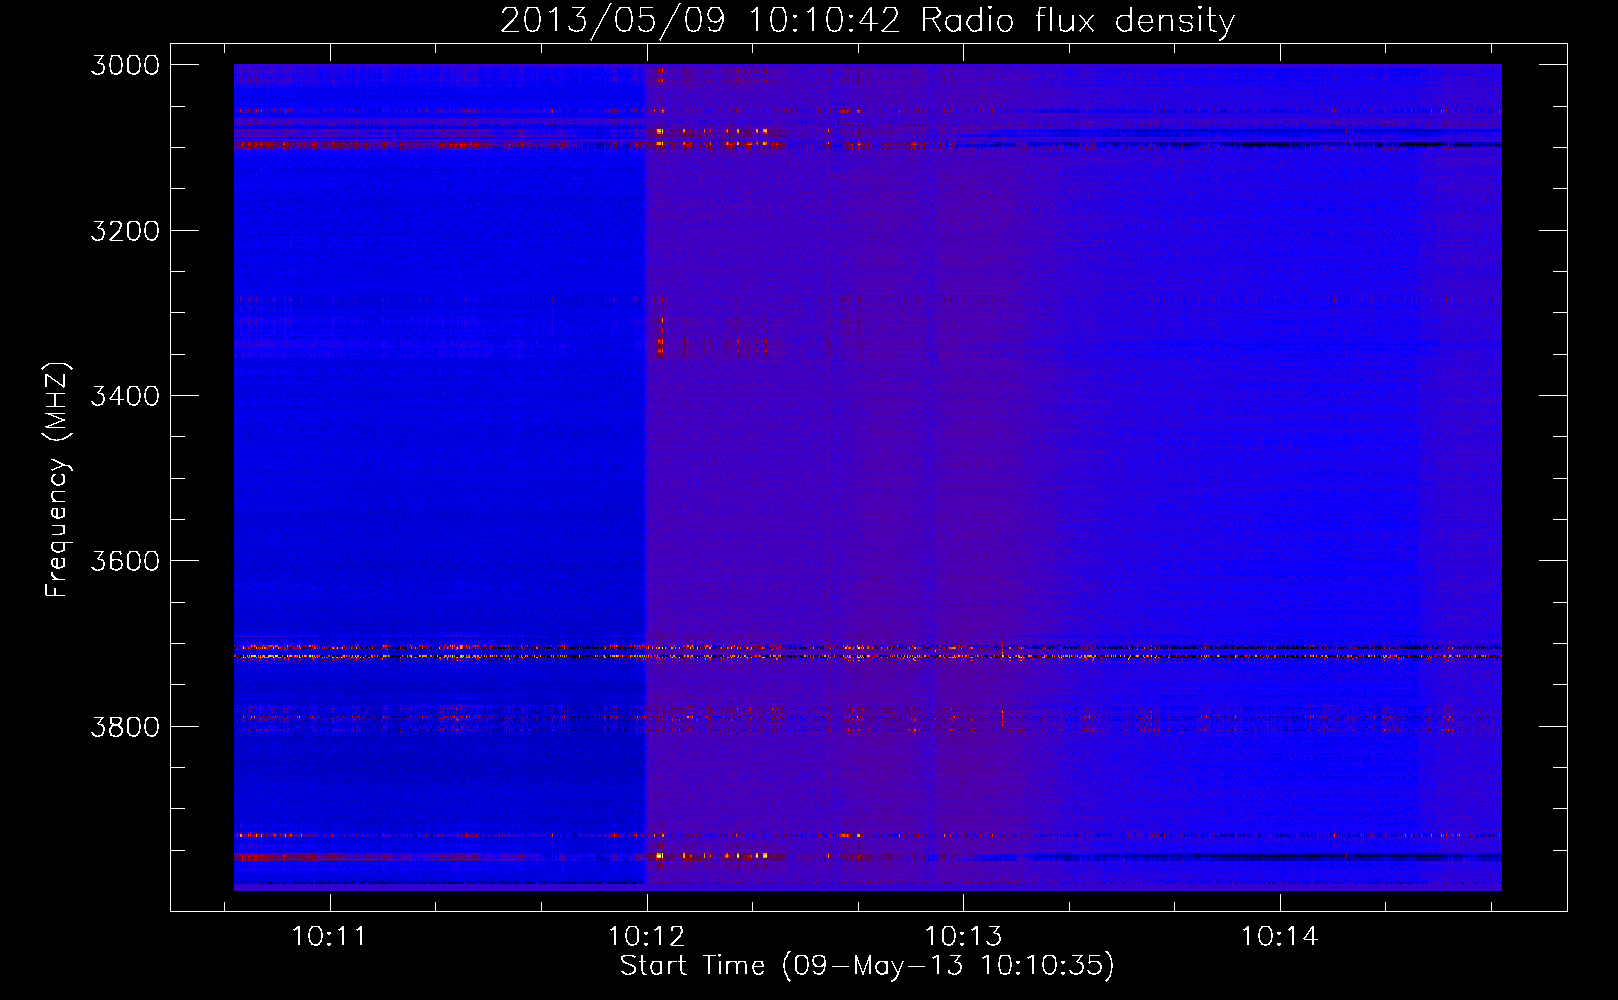Click the 3800 frequency tick label
The width and height of the screenshot is (1618, 1000).
click(x=125, y=726)
